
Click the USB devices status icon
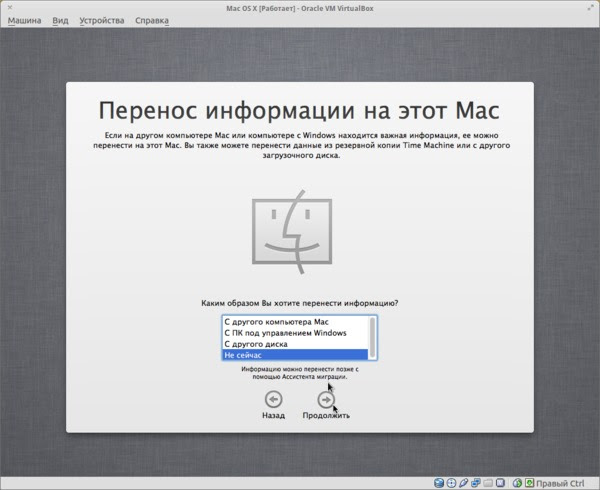coord(463,483)
